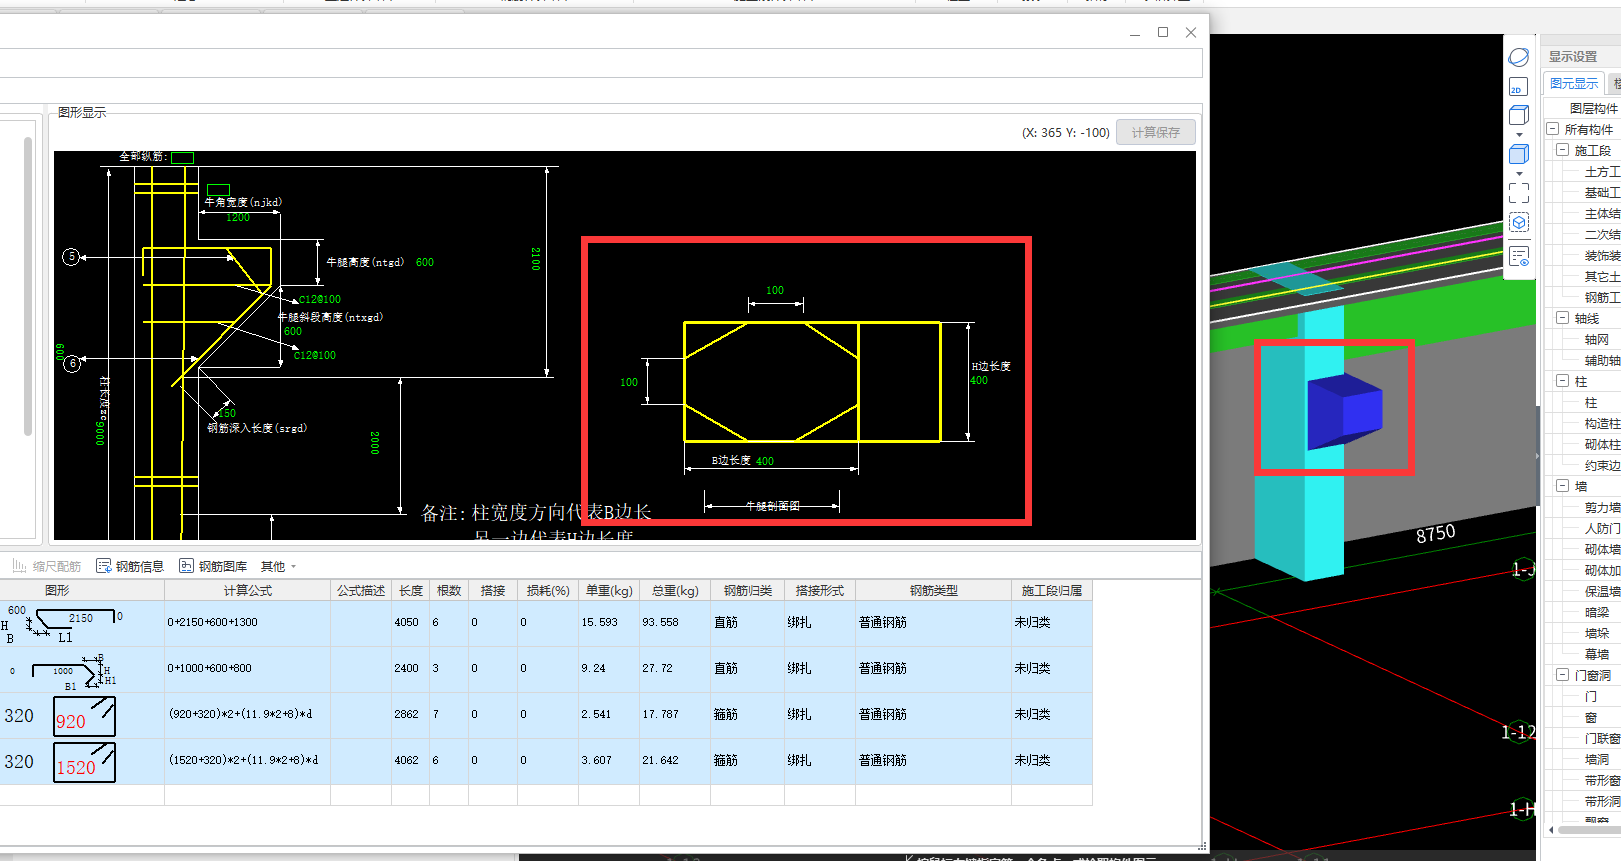This screenshot has height=861, width=1621.
Task: Select the dashed rectangle region icon
Action: (1519, 193)
